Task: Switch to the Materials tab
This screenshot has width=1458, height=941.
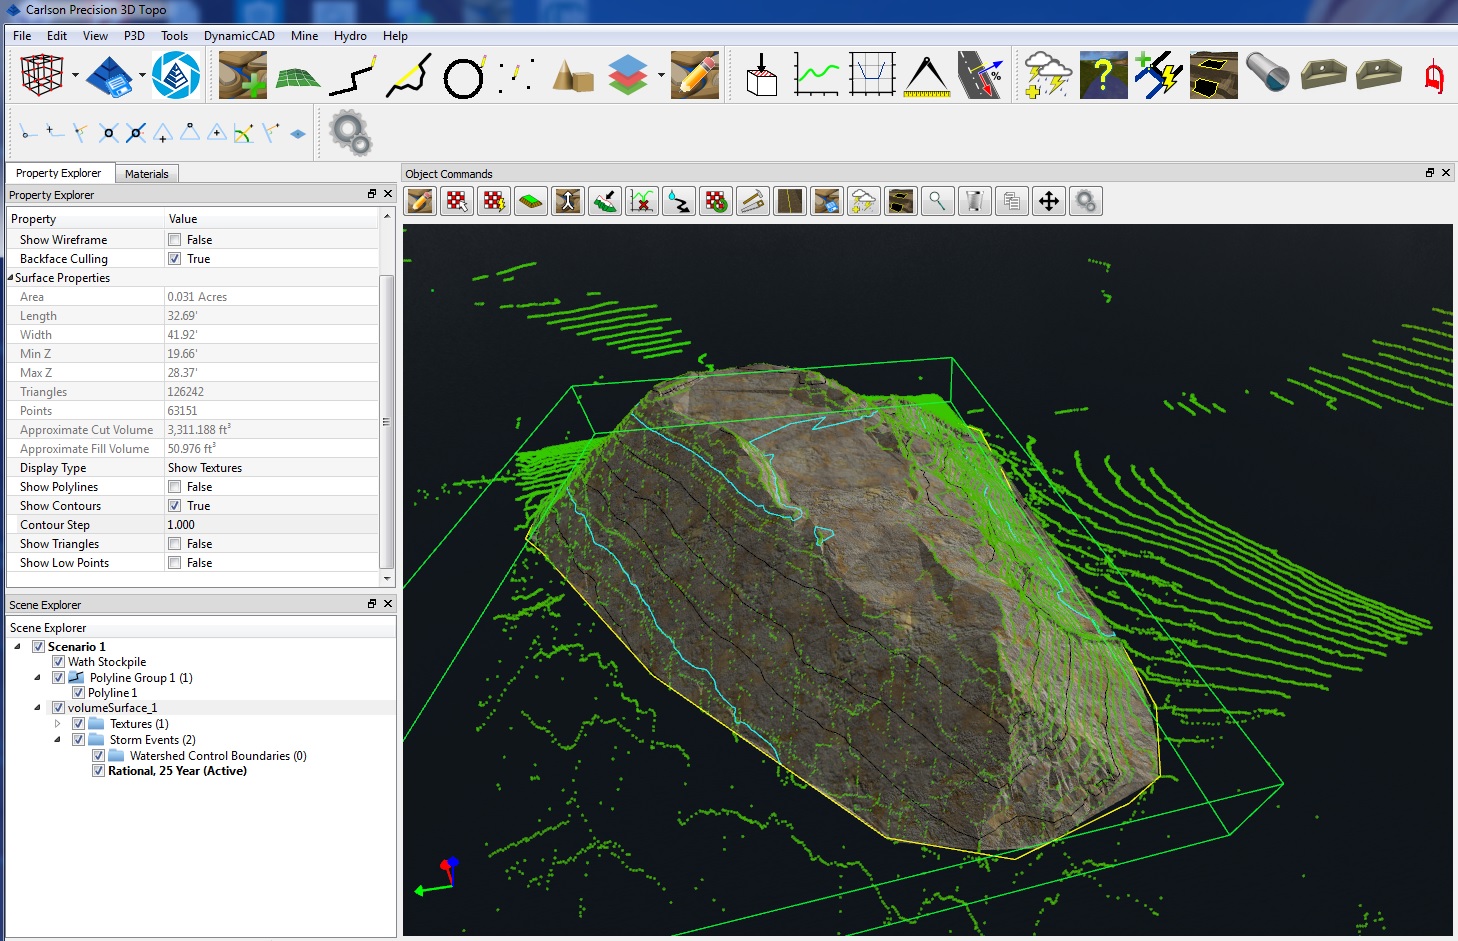Action: coord(146,174)
